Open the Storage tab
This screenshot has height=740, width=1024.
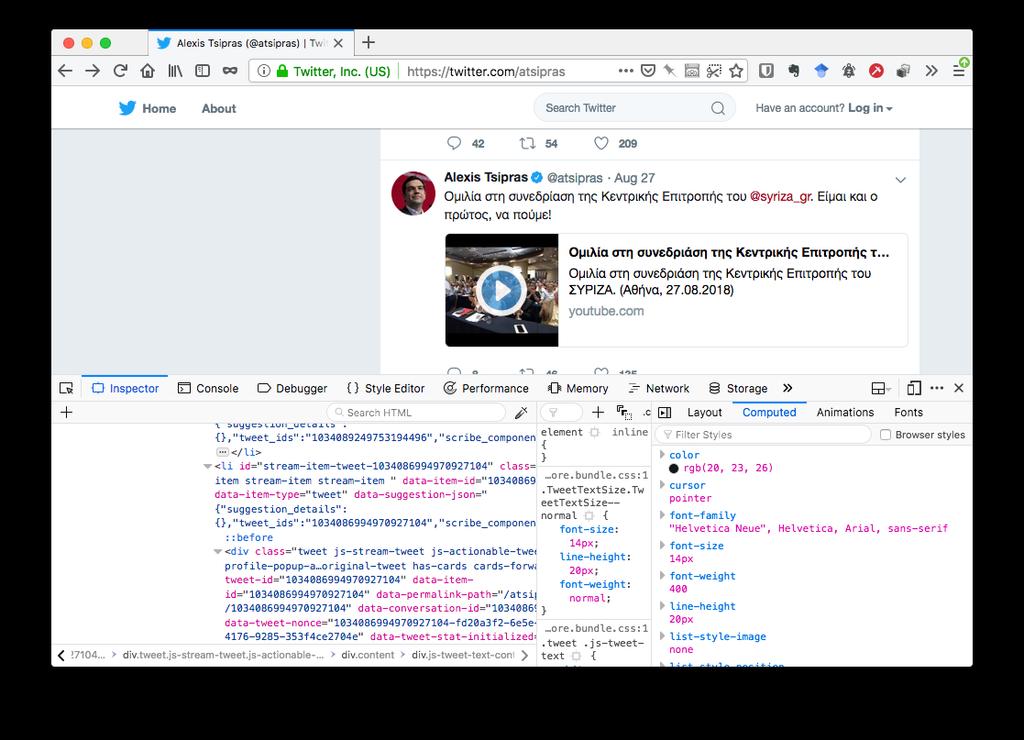coord(738,388)
